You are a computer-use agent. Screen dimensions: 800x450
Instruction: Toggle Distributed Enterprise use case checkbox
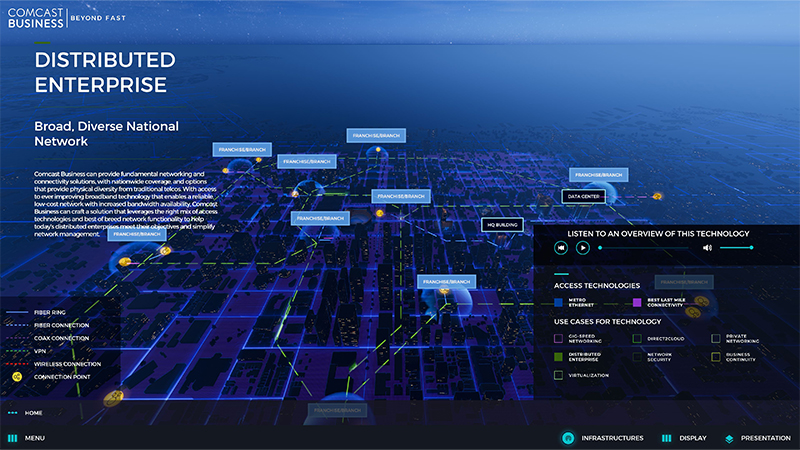coord(559,357)
